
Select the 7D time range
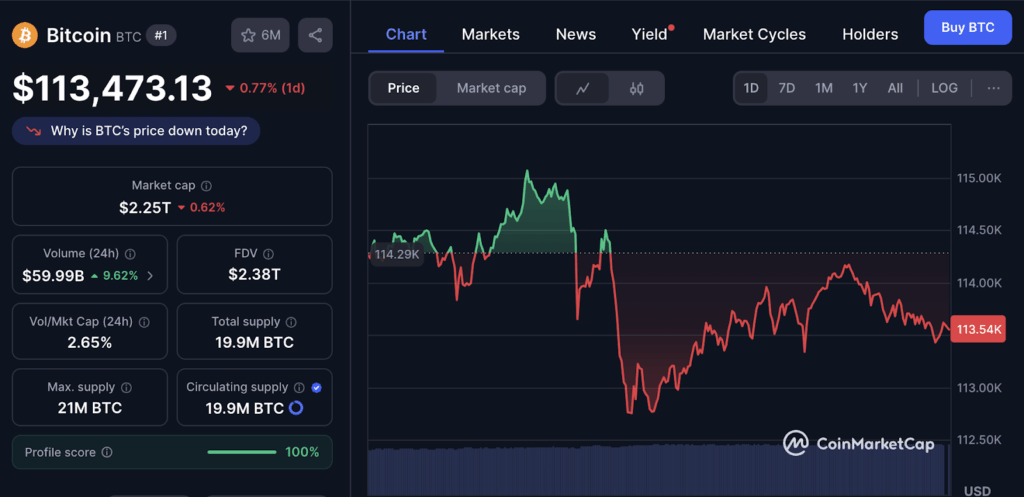[787, 88]
